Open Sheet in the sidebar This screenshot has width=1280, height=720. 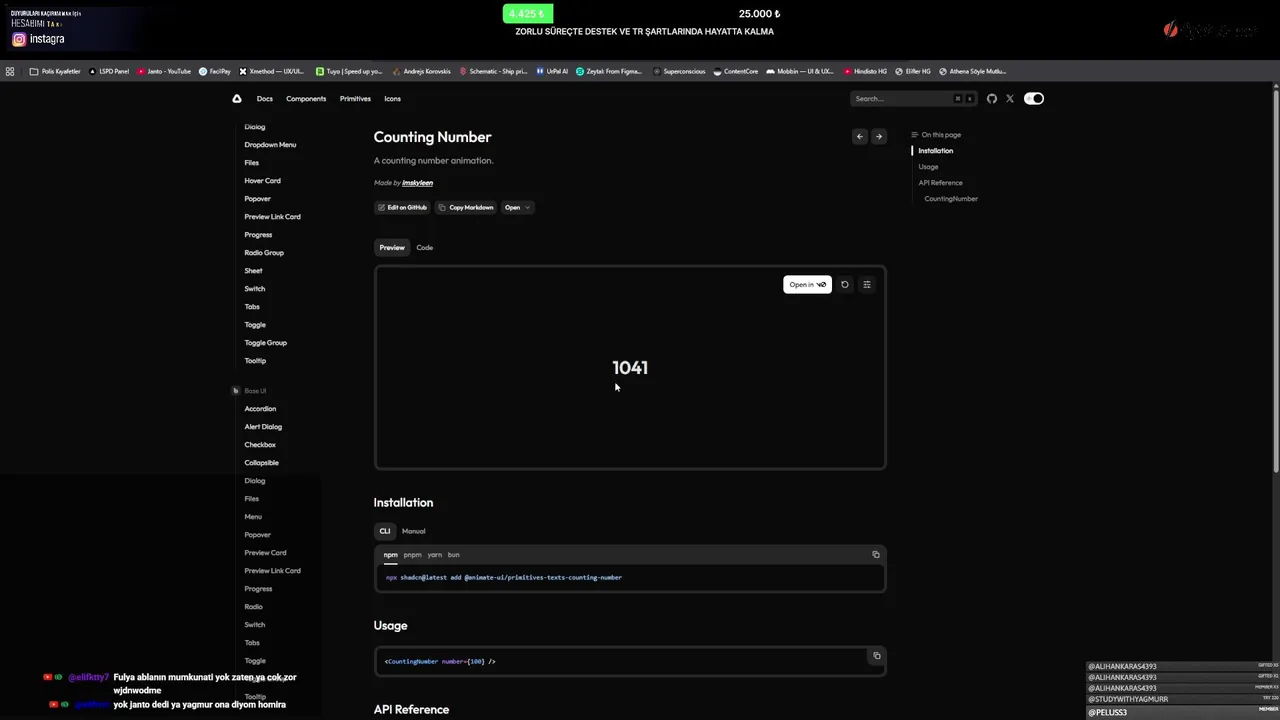tap(253, 270)
